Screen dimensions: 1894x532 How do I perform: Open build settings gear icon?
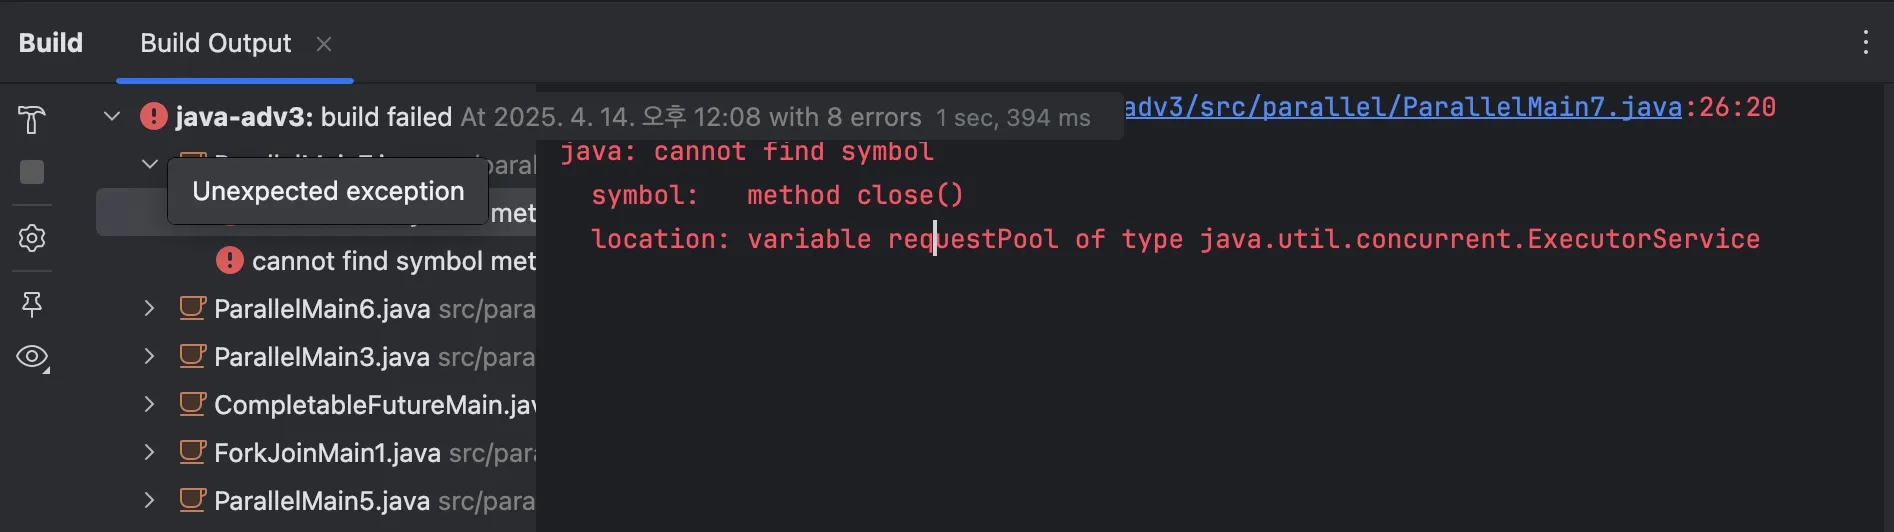click(32, 238)
